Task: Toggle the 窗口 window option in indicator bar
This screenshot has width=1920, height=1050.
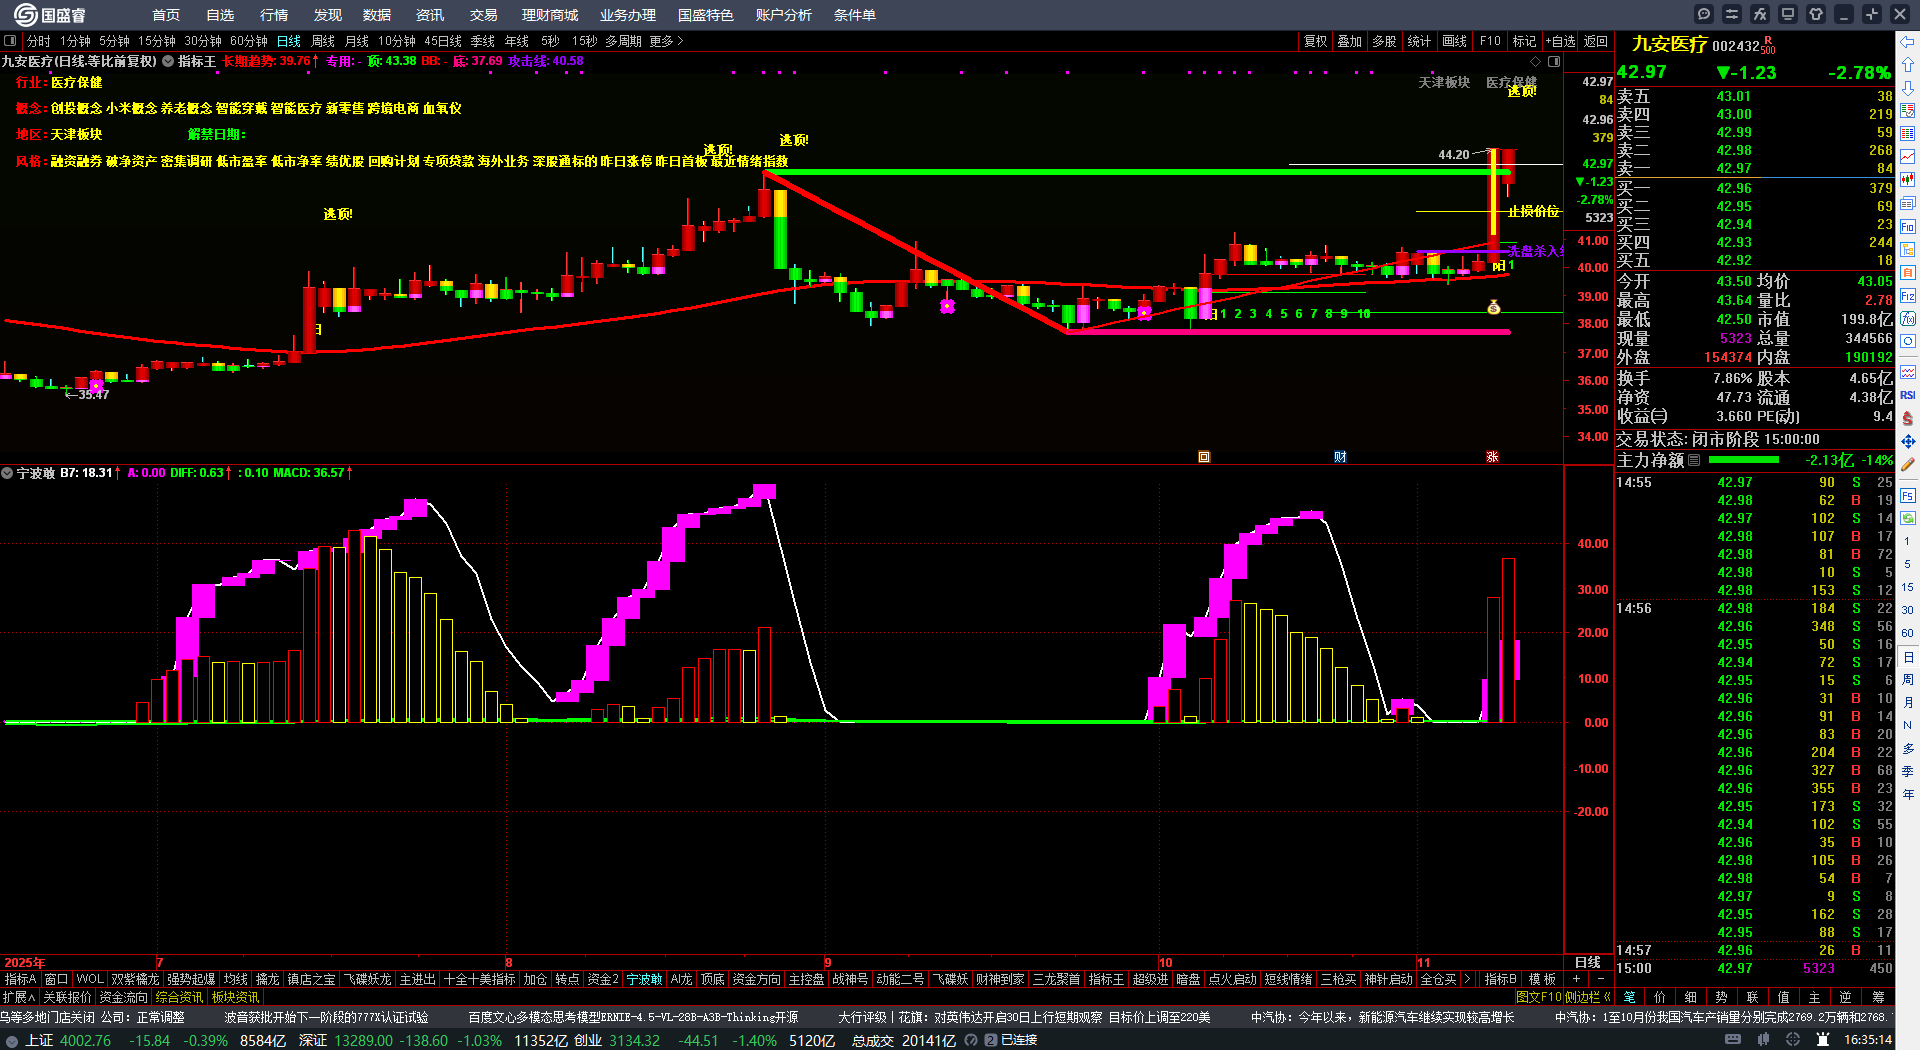Action: tap(56, 979)
